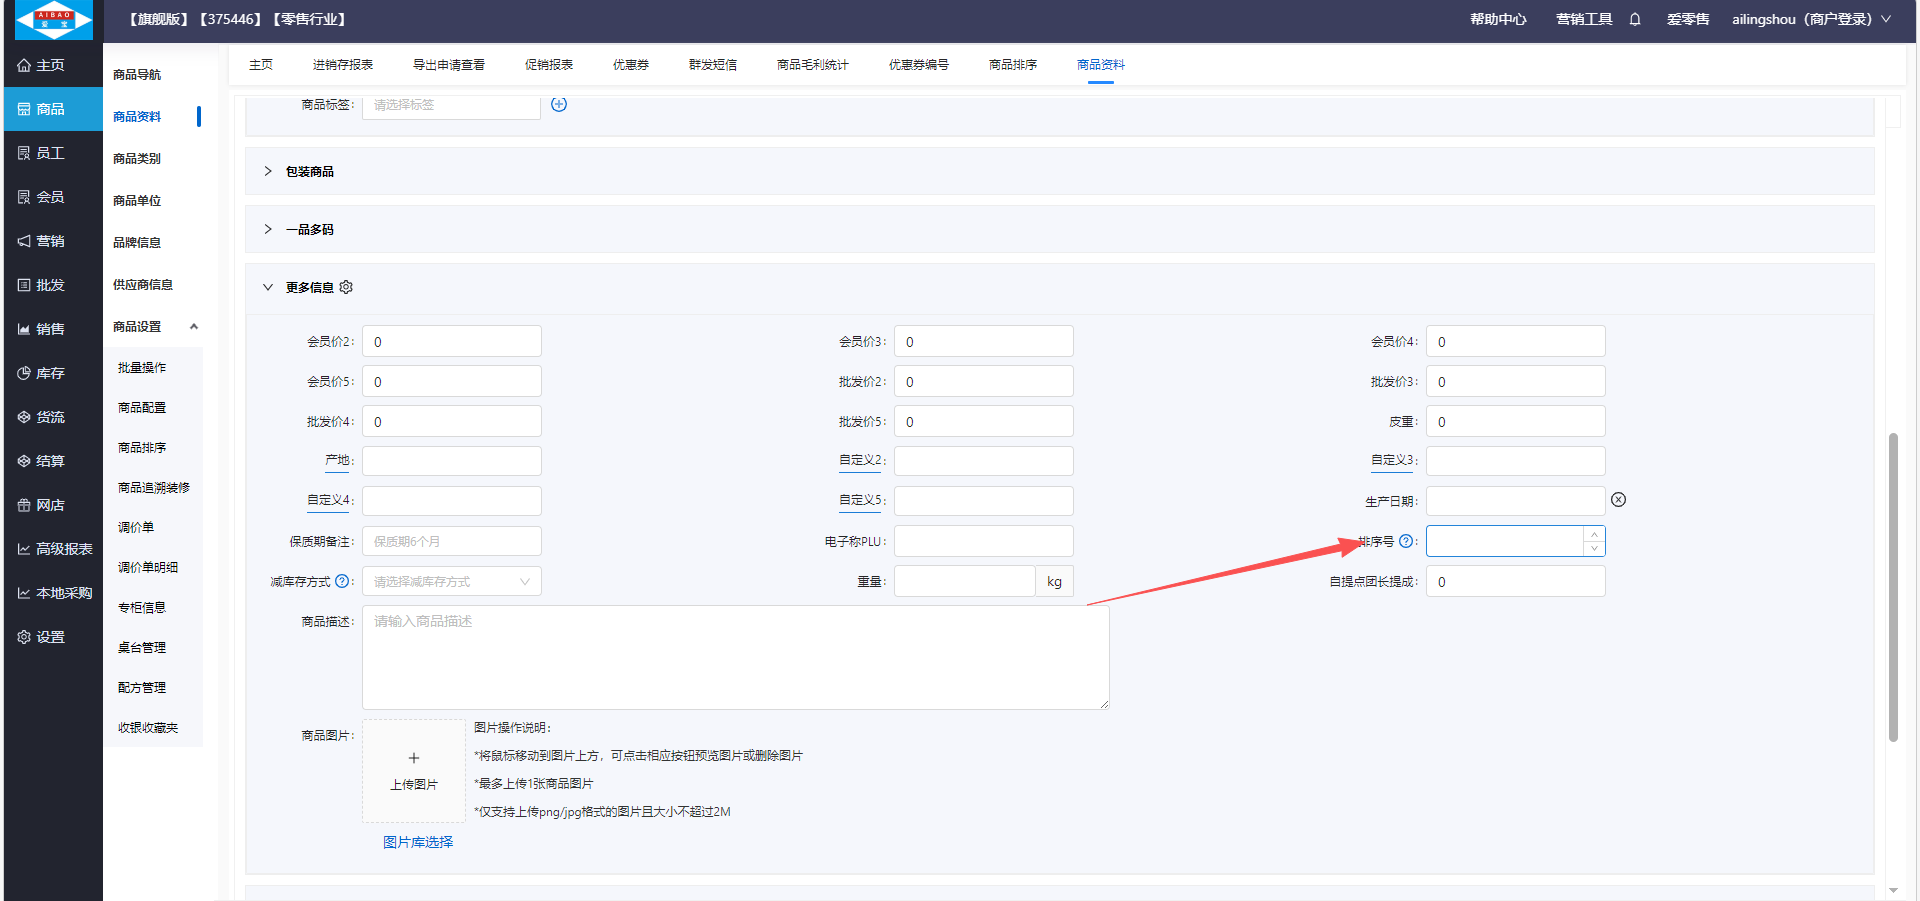This screenshot has width=1920, height=901.
Task: Click the 减库存方式 help question mark icon
Action: point(342,581)
